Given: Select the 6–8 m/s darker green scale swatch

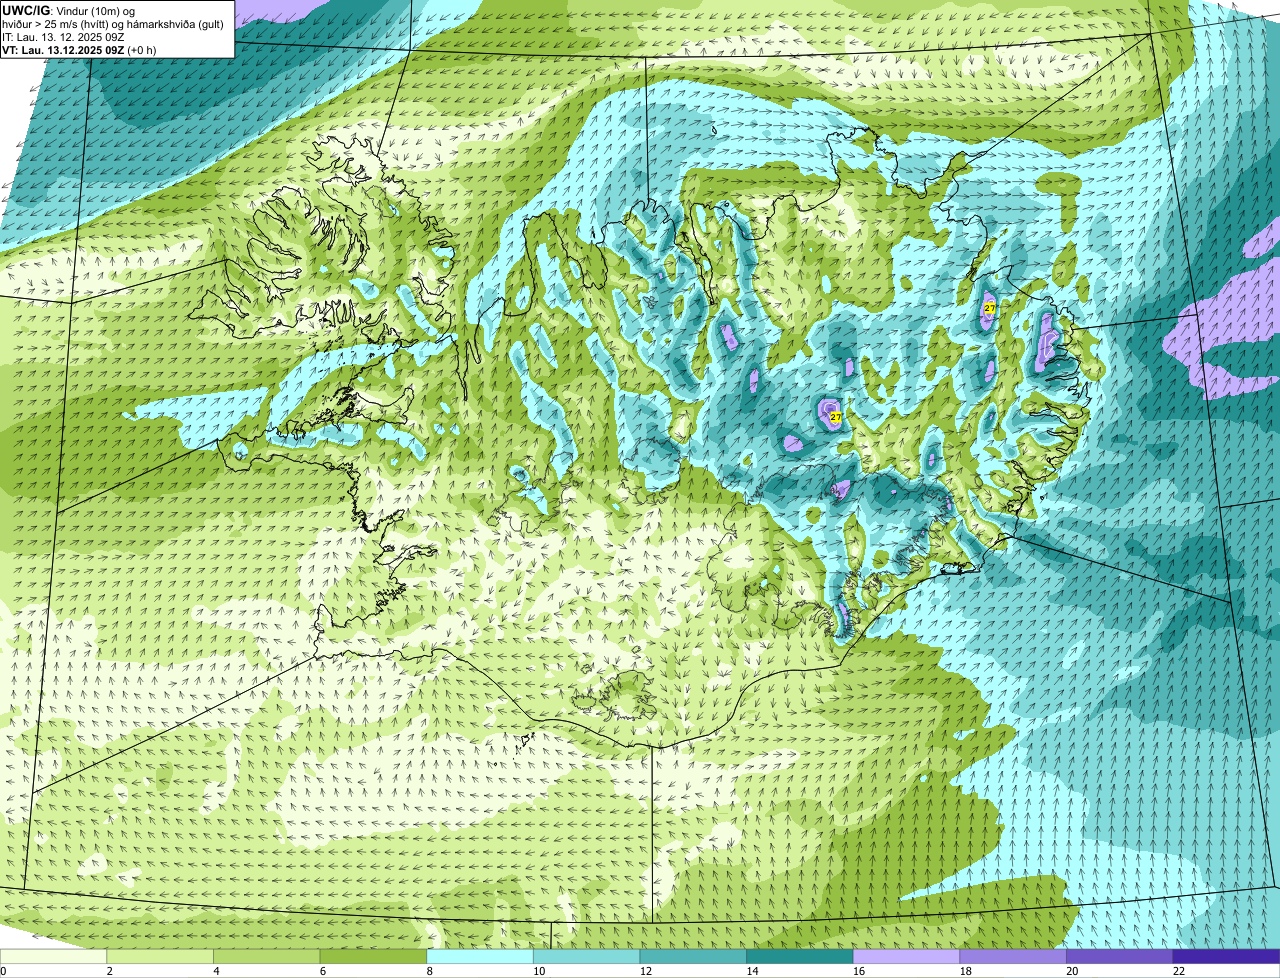Looking at the screenshot, I should [x=373, y=957].
